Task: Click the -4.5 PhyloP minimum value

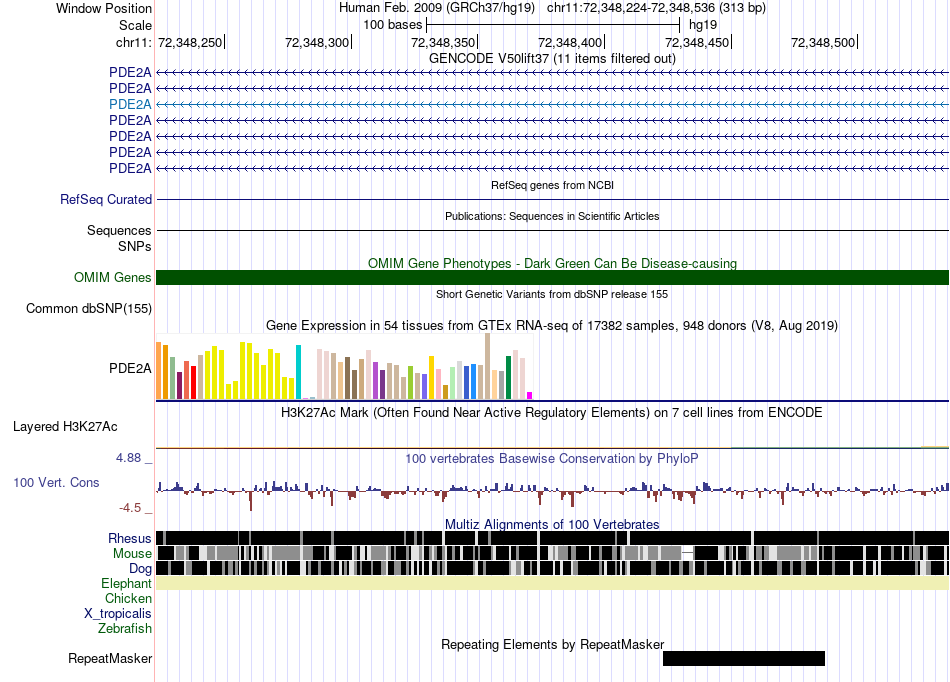Action: click(130, 508)
